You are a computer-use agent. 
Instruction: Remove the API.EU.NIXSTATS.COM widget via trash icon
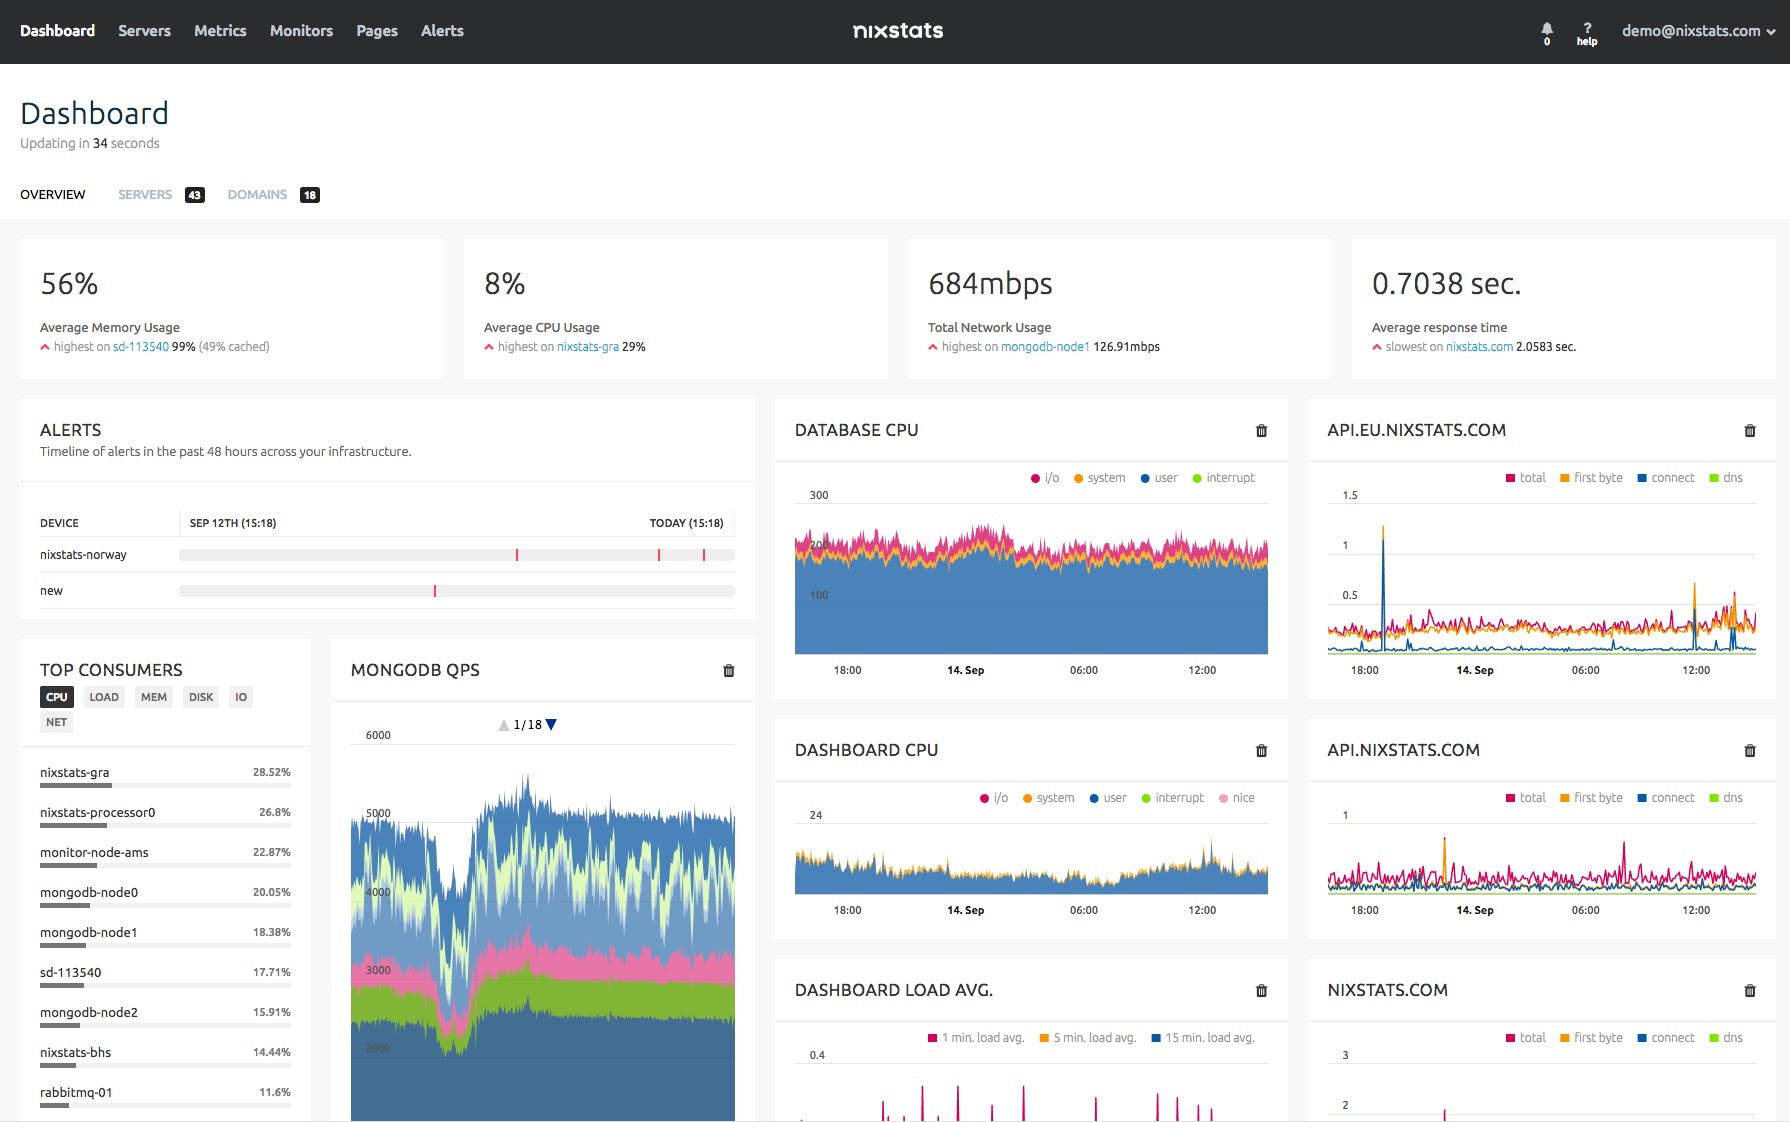point(1749,431)
